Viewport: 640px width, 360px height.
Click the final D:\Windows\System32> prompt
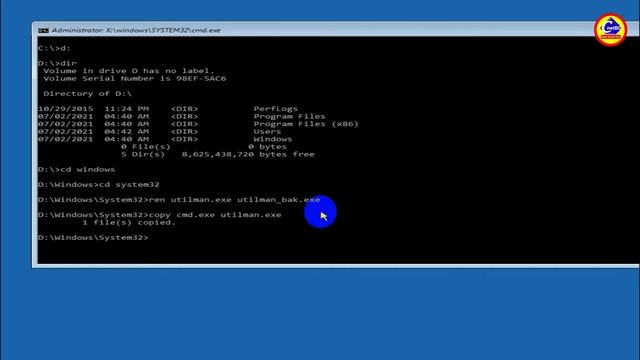pos(93,238)
